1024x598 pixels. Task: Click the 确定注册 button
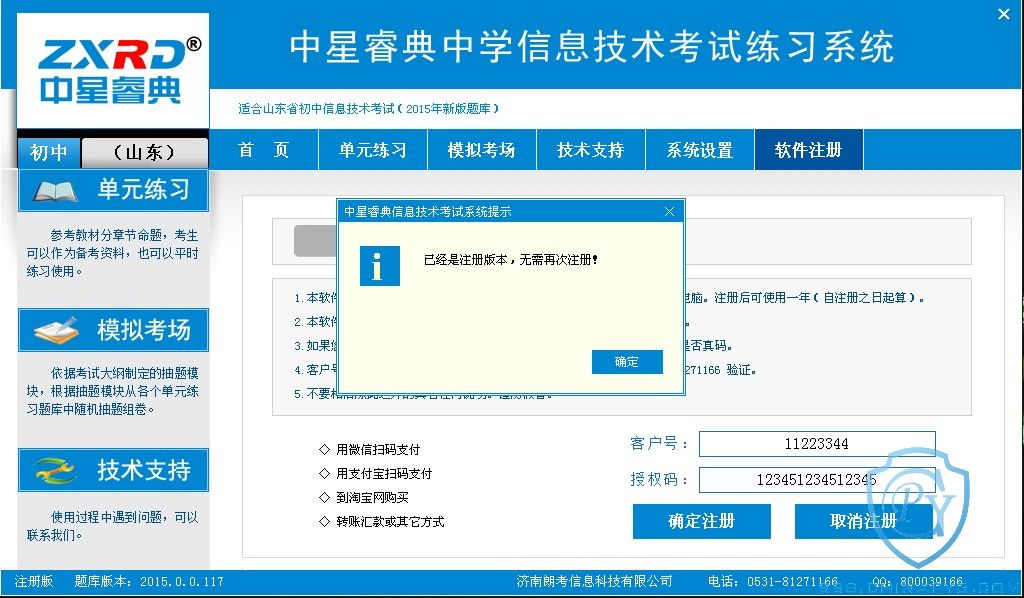click(x=701, y=521)
